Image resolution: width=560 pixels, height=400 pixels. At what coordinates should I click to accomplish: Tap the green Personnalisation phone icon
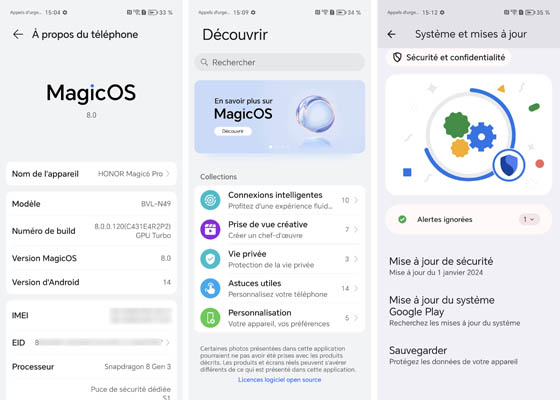tap(210, 318)
